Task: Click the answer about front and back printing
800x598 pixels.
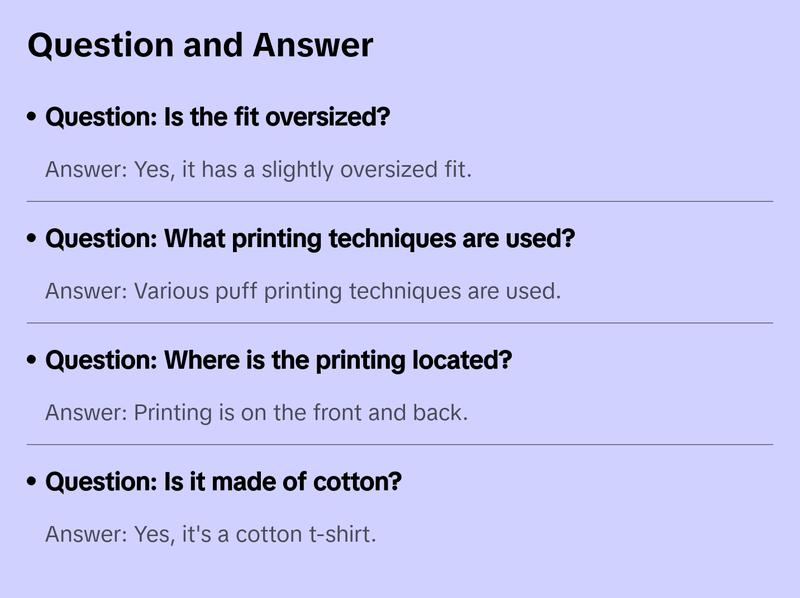Action: [x=256, y=412]
